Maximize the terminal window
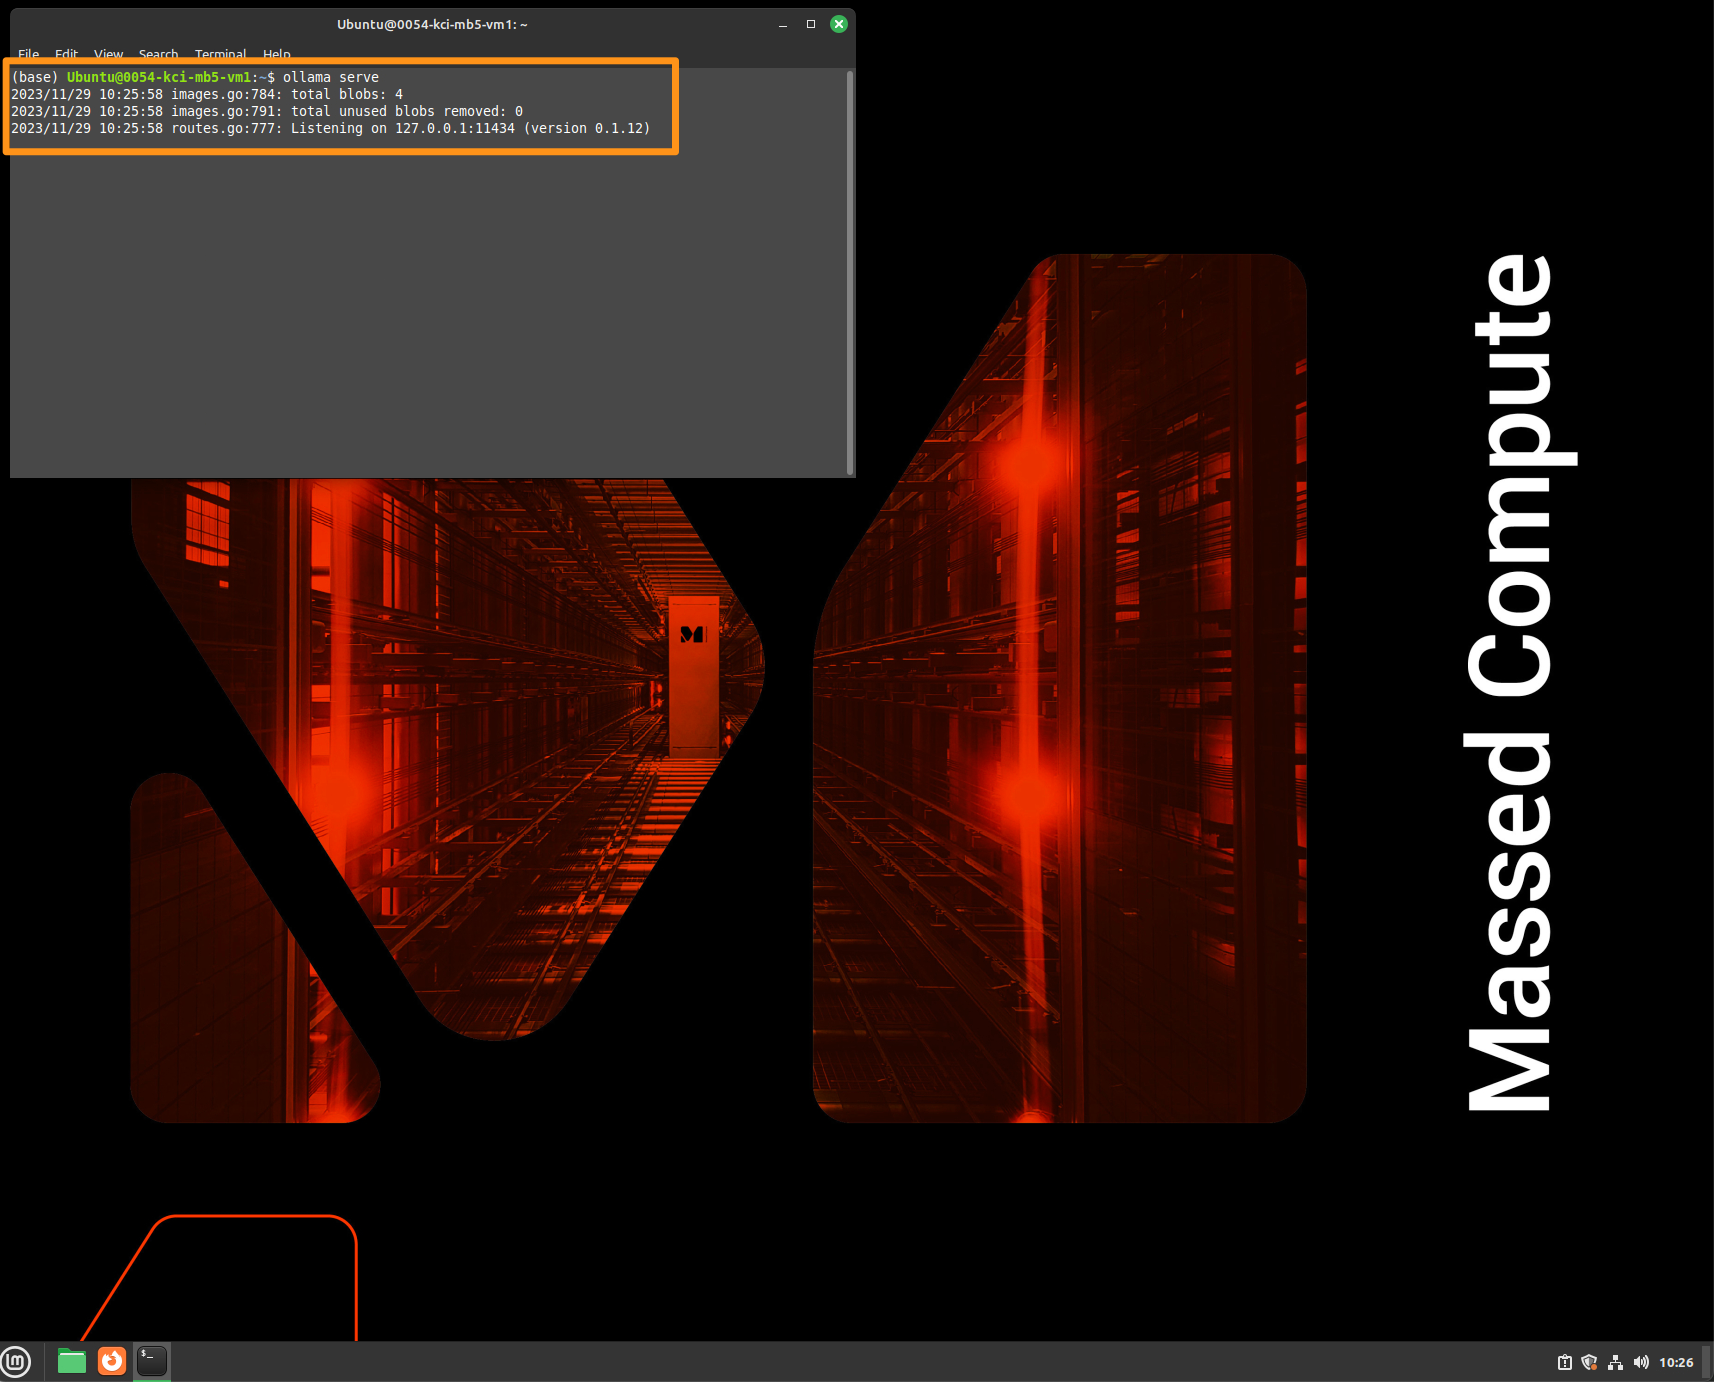This screenshot has width=1714, height=1382. (x=810, y=24)
